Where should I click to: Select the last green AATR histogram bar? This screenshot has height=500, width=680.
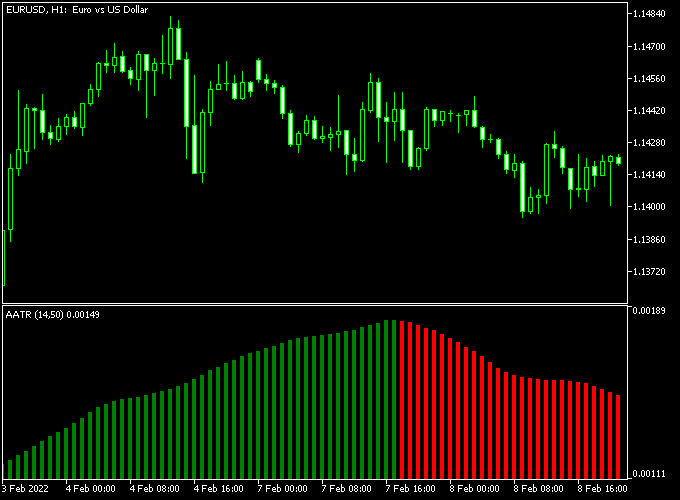coord(393,400)
